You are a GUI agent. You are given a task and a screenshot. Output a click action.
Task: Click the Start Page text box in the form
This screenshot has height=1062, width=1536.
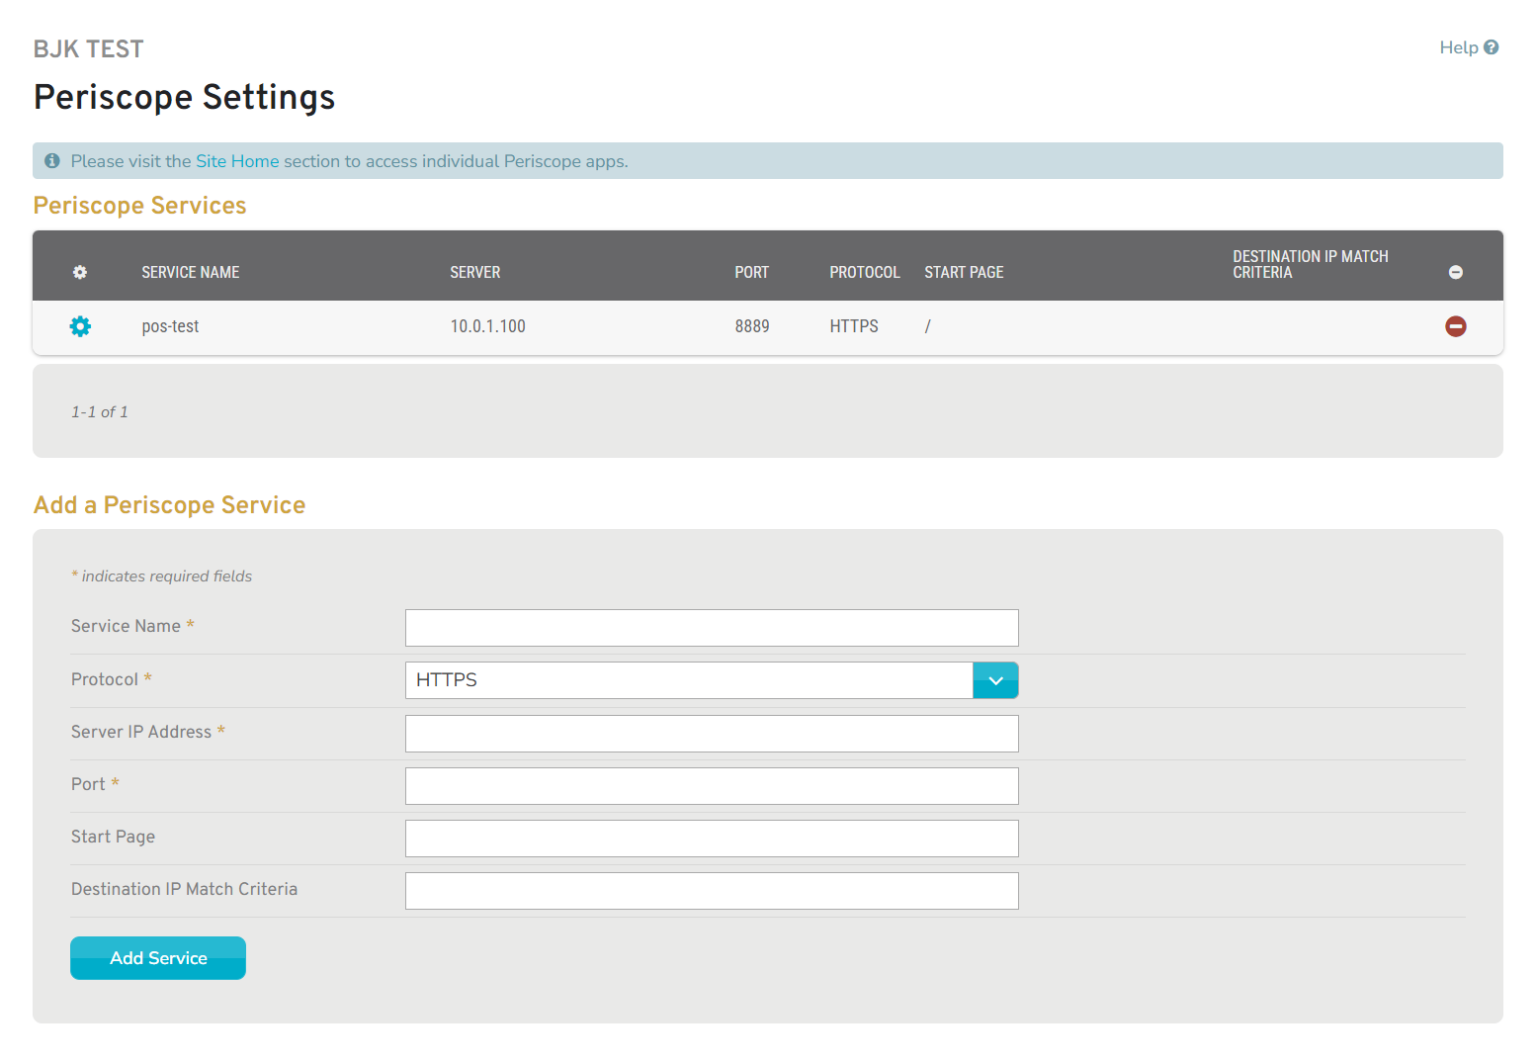point(711,838)
